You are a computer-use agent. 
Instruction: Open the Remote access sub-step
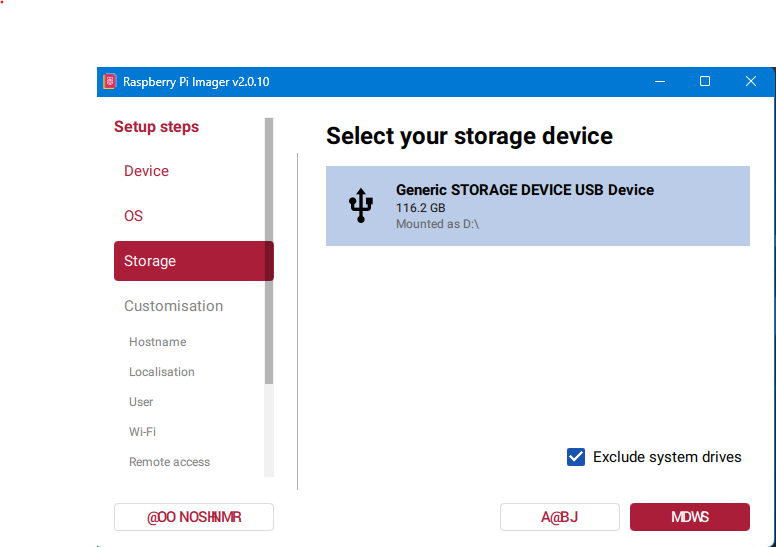[169, 462]
